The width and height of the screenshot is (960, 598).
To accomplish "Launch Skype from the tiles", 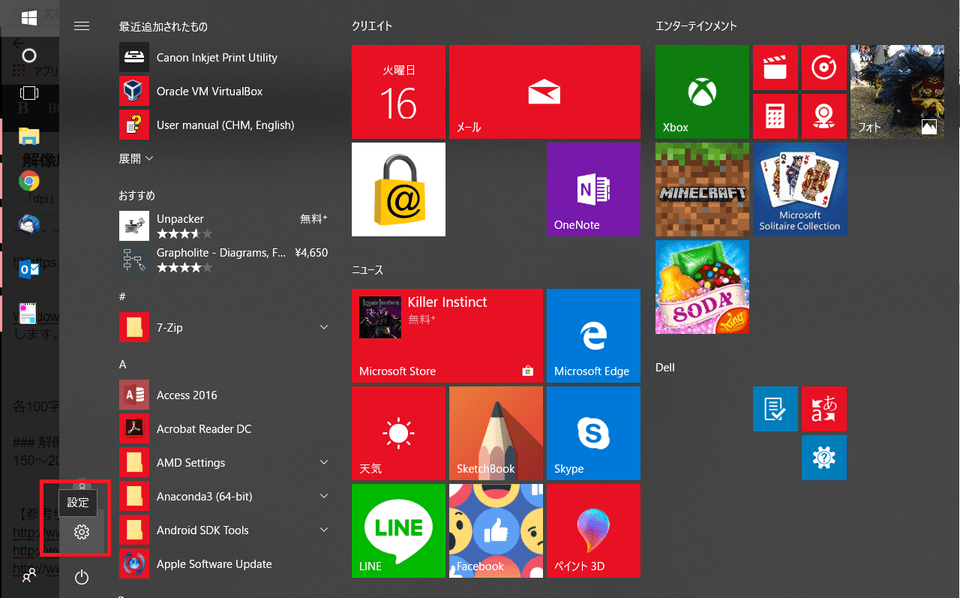I will 593,434.
